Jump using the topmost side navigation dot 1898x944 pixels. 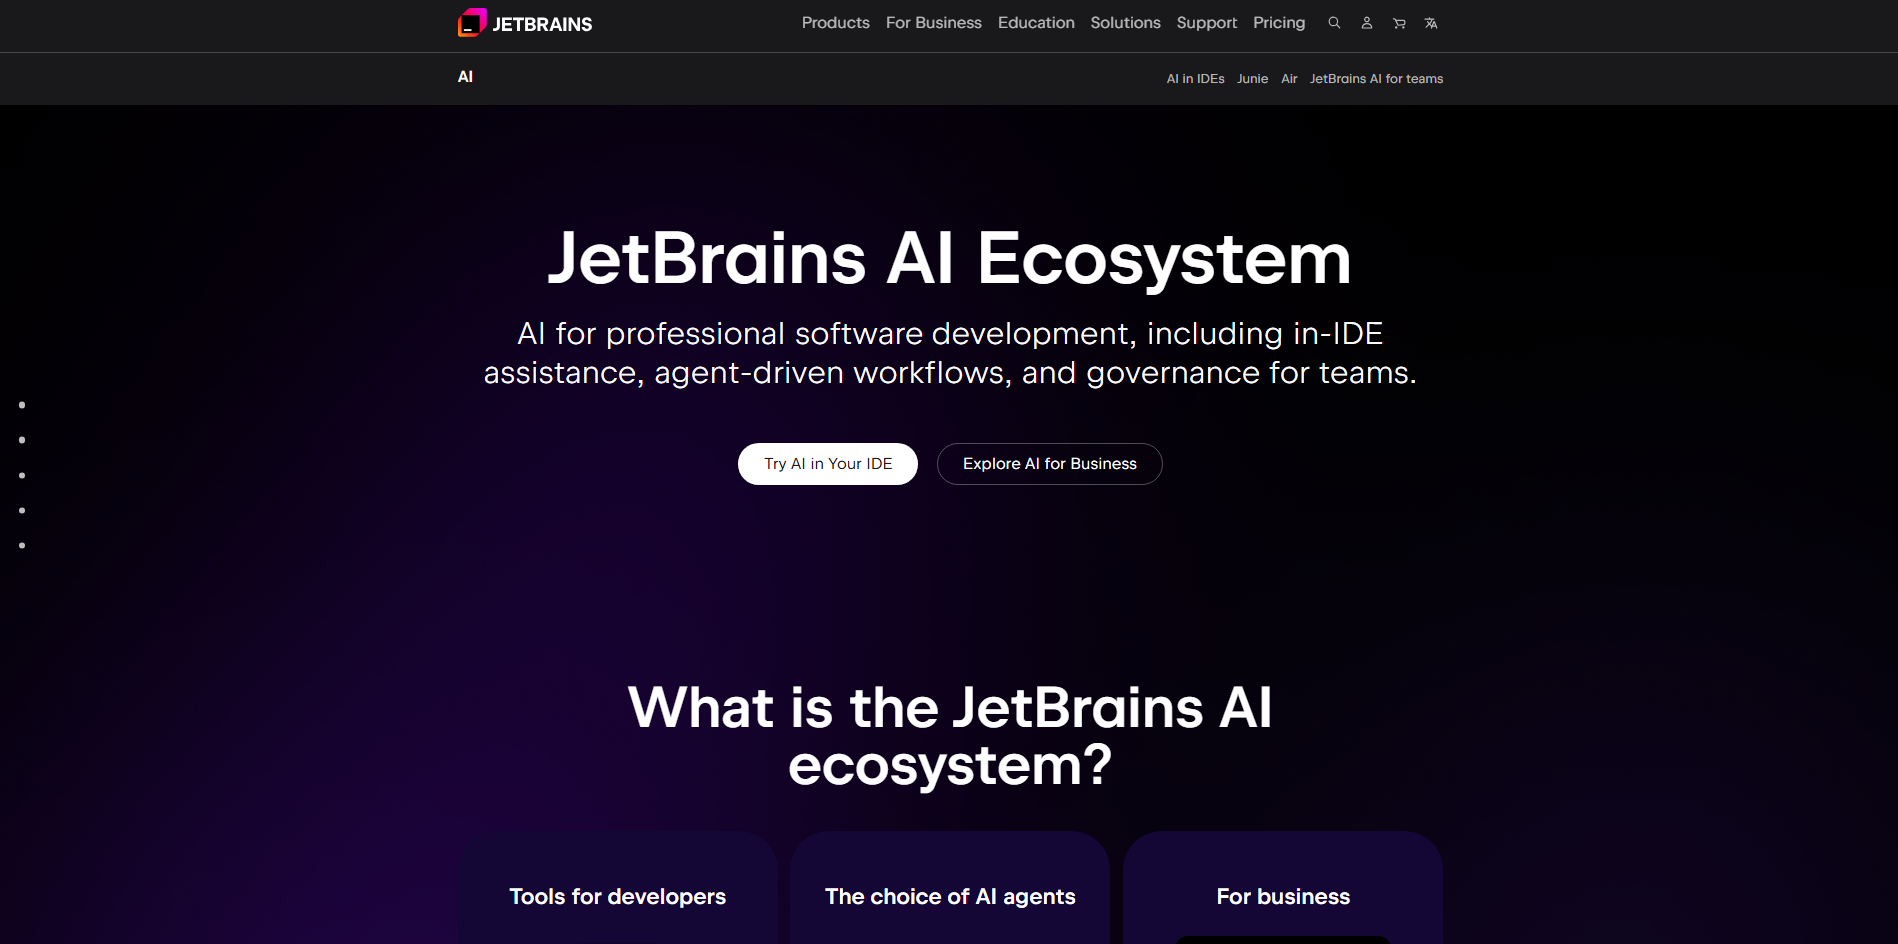22,405
